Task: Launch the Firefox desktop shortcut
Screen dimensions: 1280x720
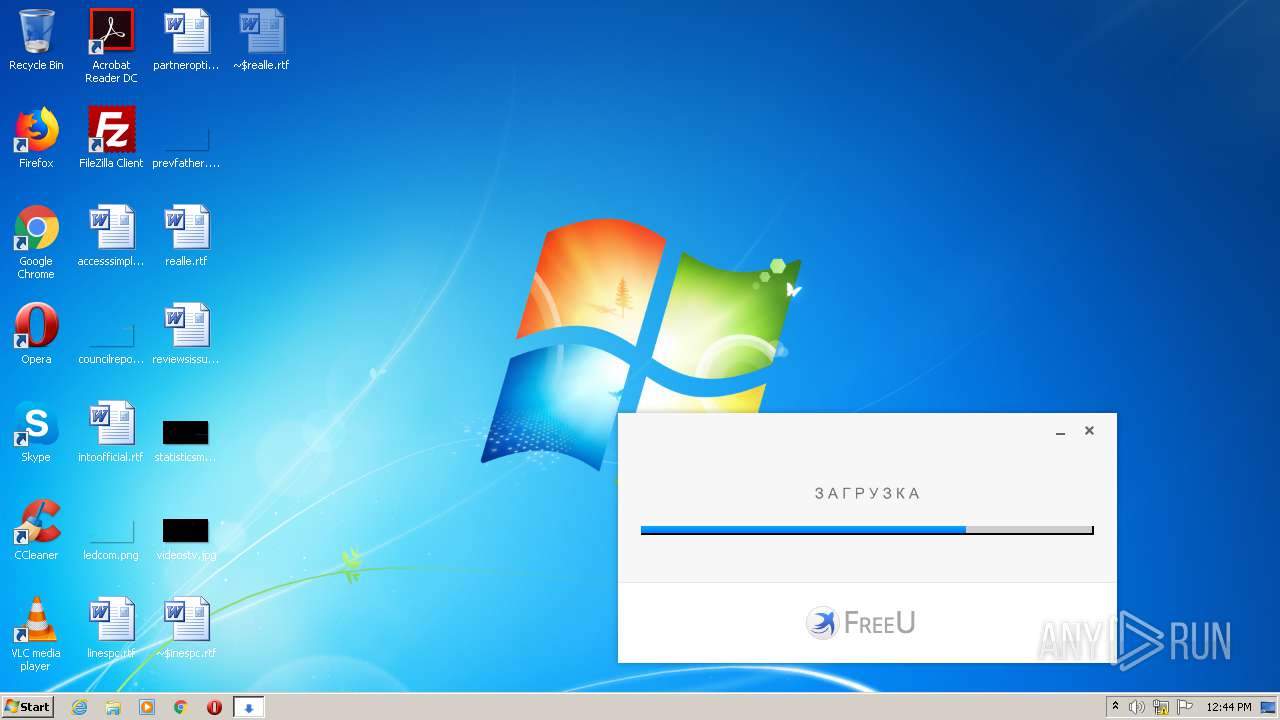Action: pos(36,138)
